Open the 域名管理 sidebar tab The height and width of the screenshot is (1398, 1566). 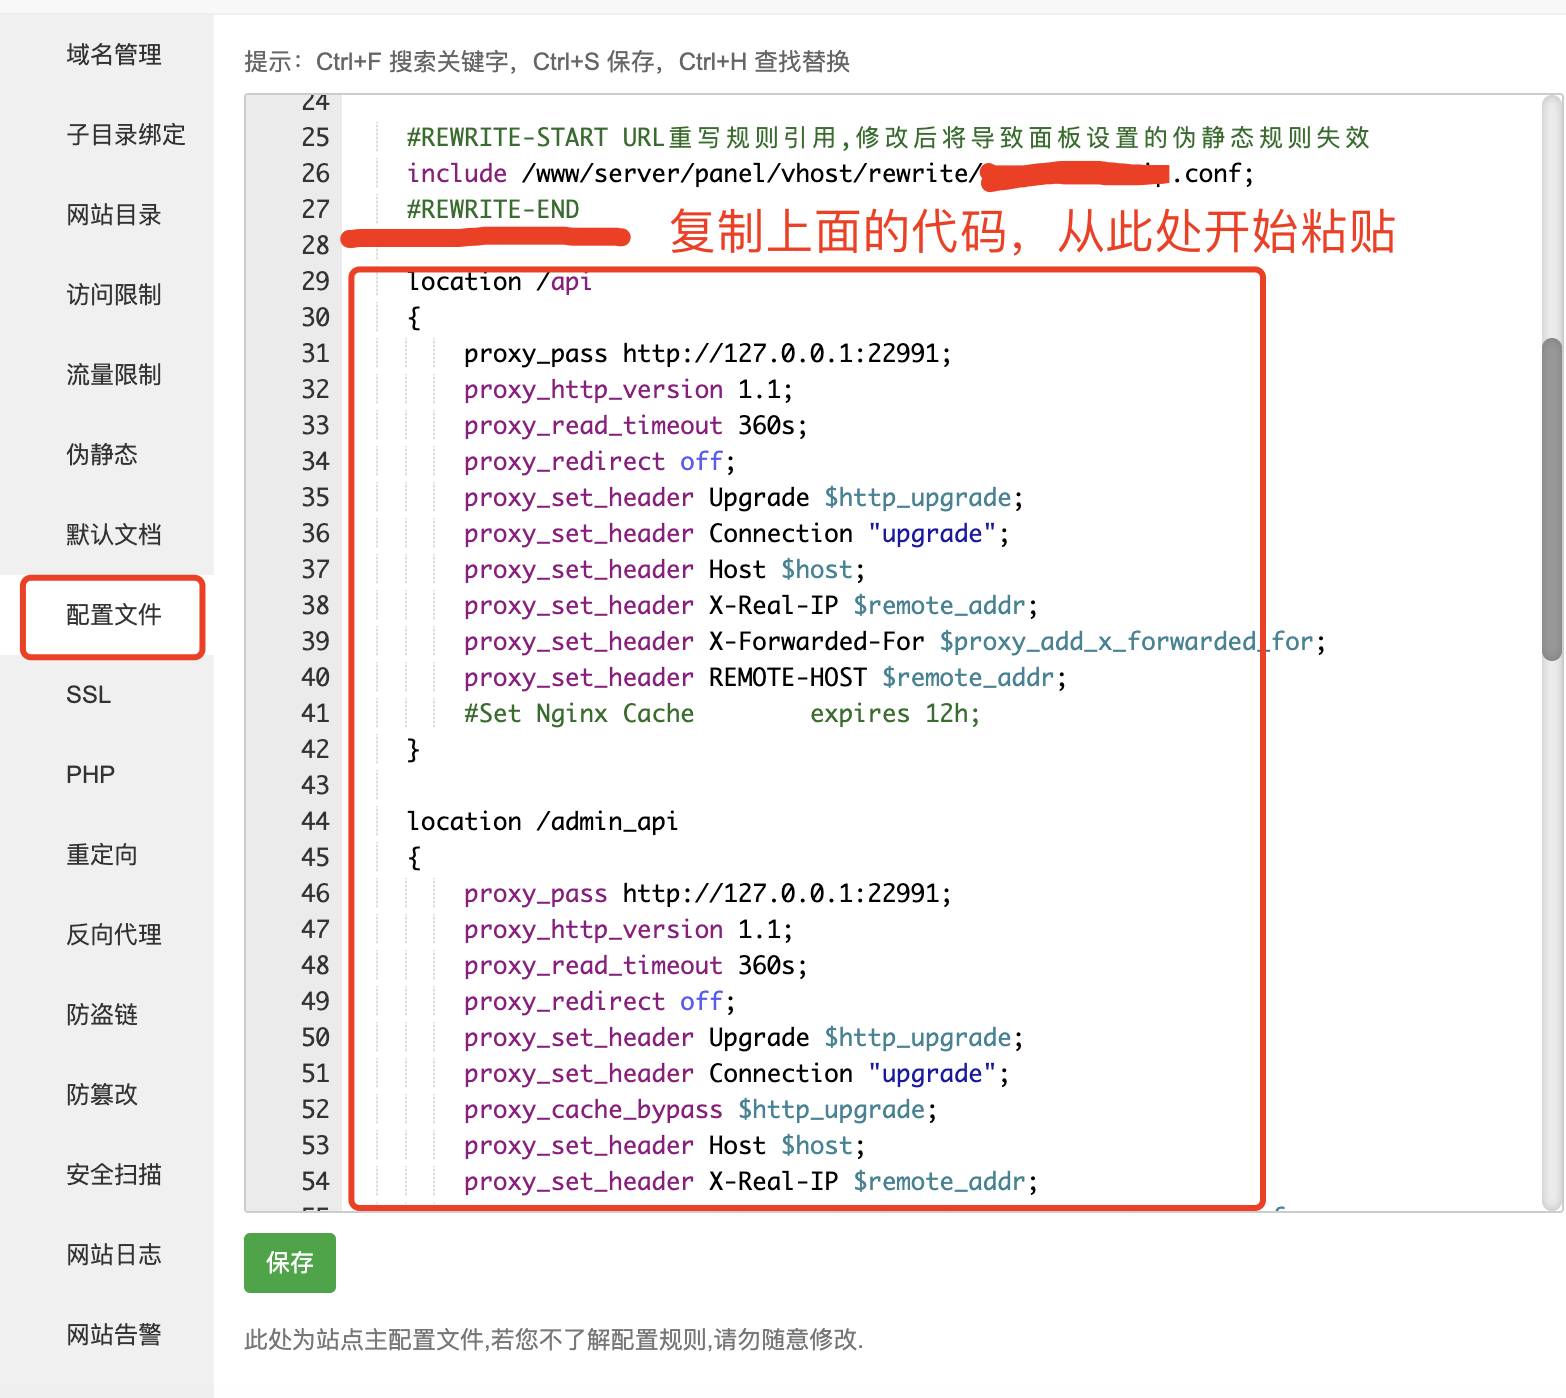click(x=113, y=55)
